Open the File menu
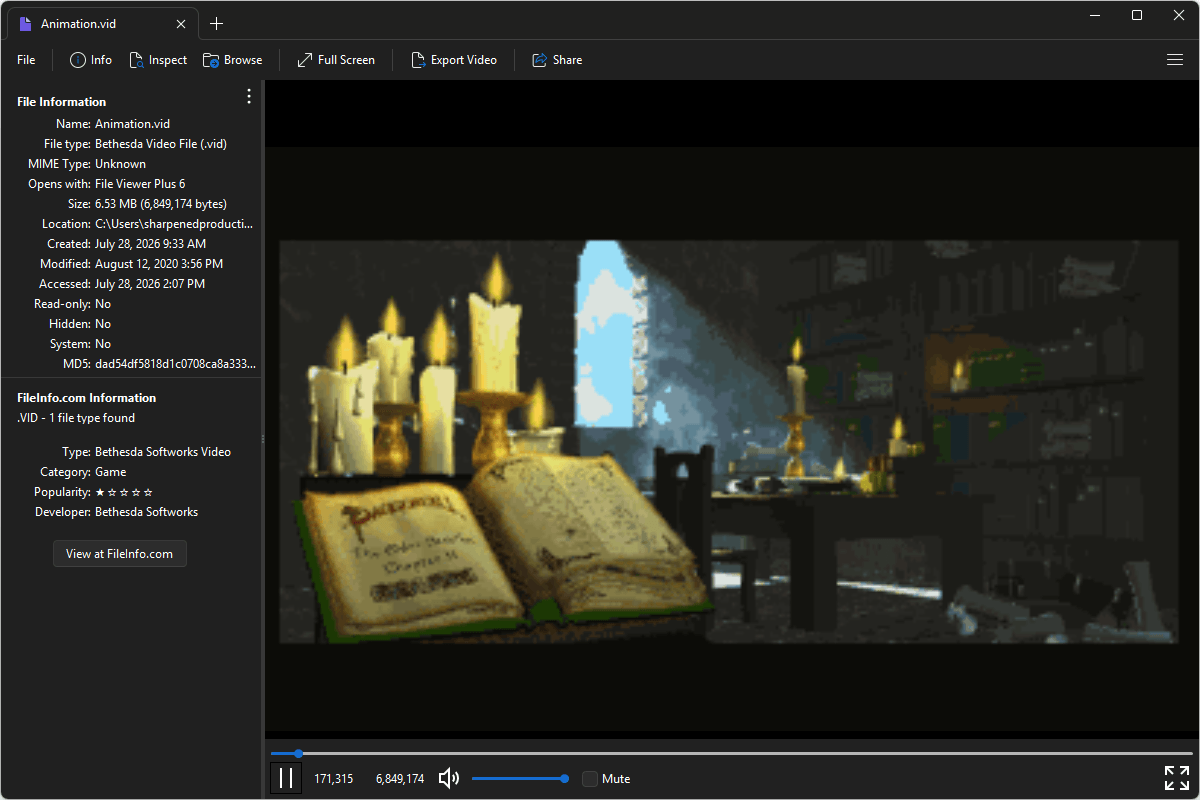This screenshot has height=800, width=1200. coord(26,60)
